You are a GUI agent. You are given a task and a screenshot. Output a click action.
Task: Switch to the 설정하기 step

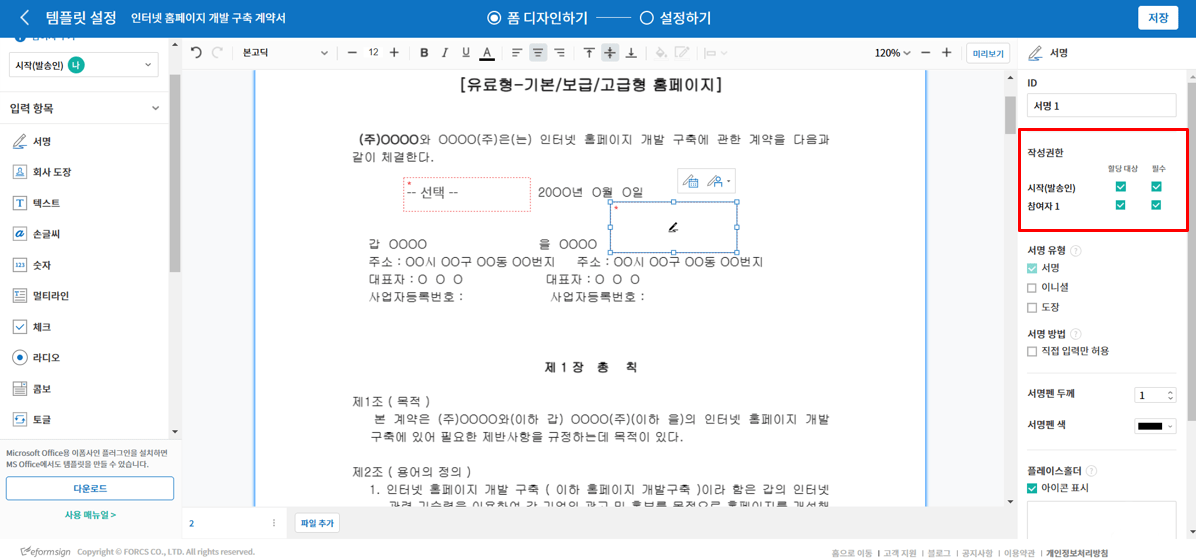point(676,18)
